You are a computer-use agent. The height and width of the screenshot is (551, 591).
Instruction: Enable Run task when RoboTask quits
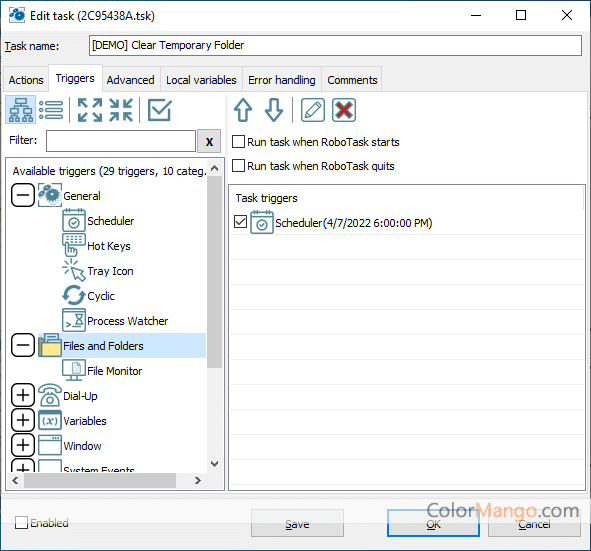[238, 166]
